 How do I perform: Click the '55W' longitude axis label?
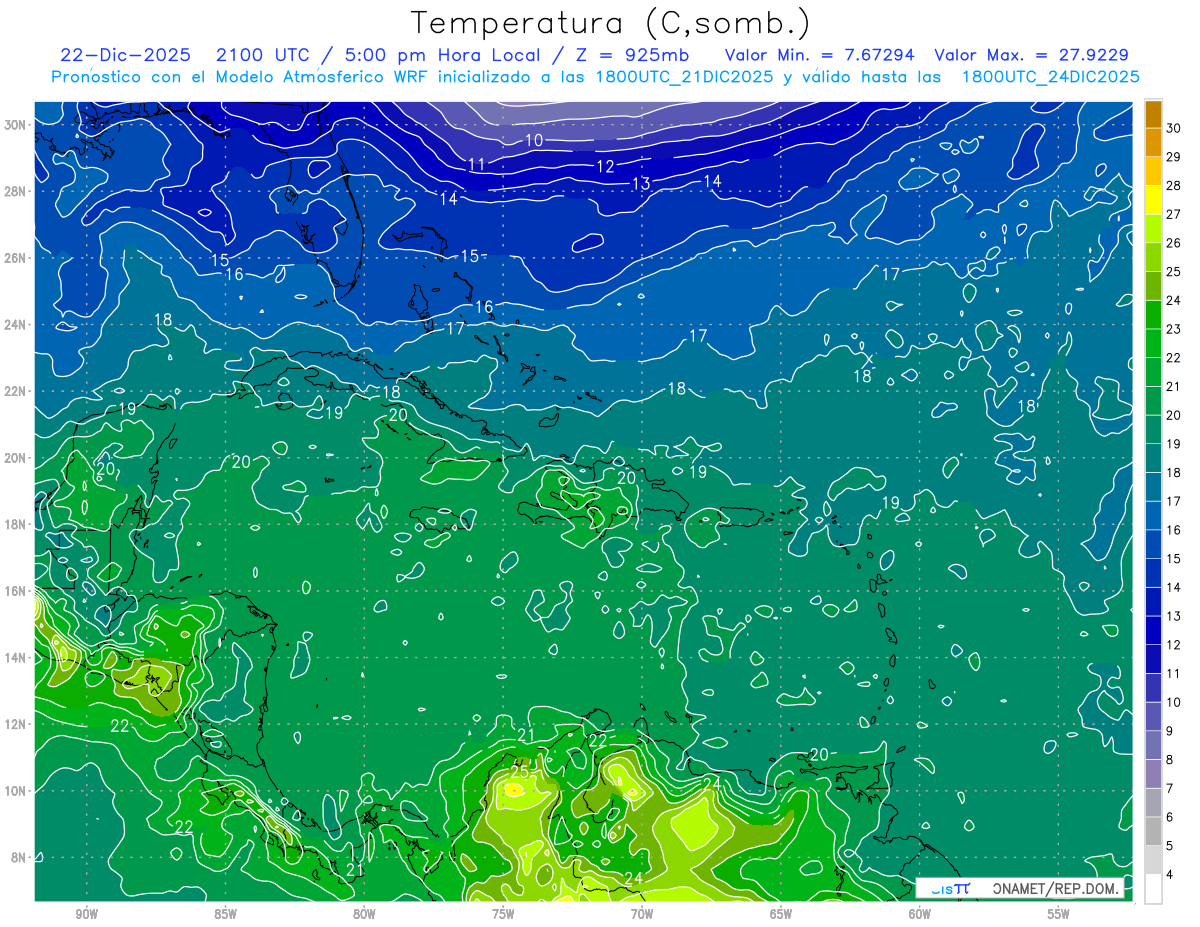1059,914
